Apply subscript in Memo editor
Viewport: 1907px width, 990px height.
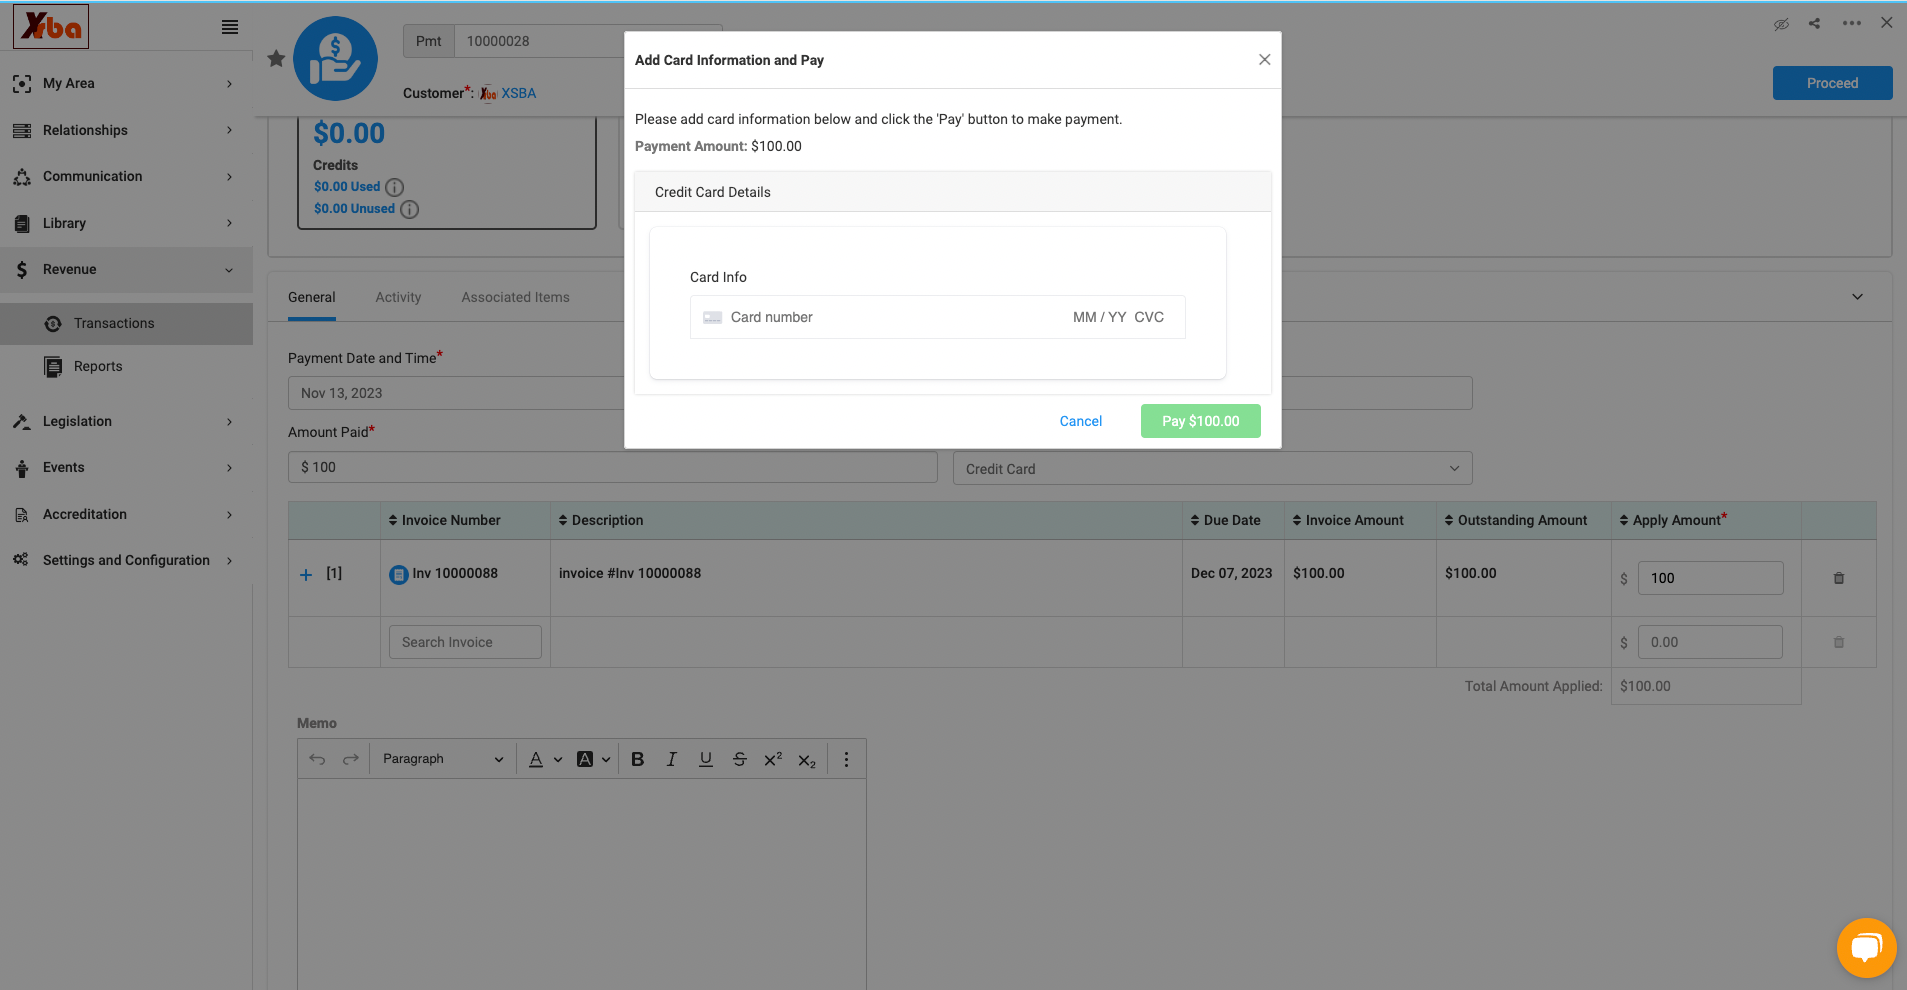click(807, 760)
